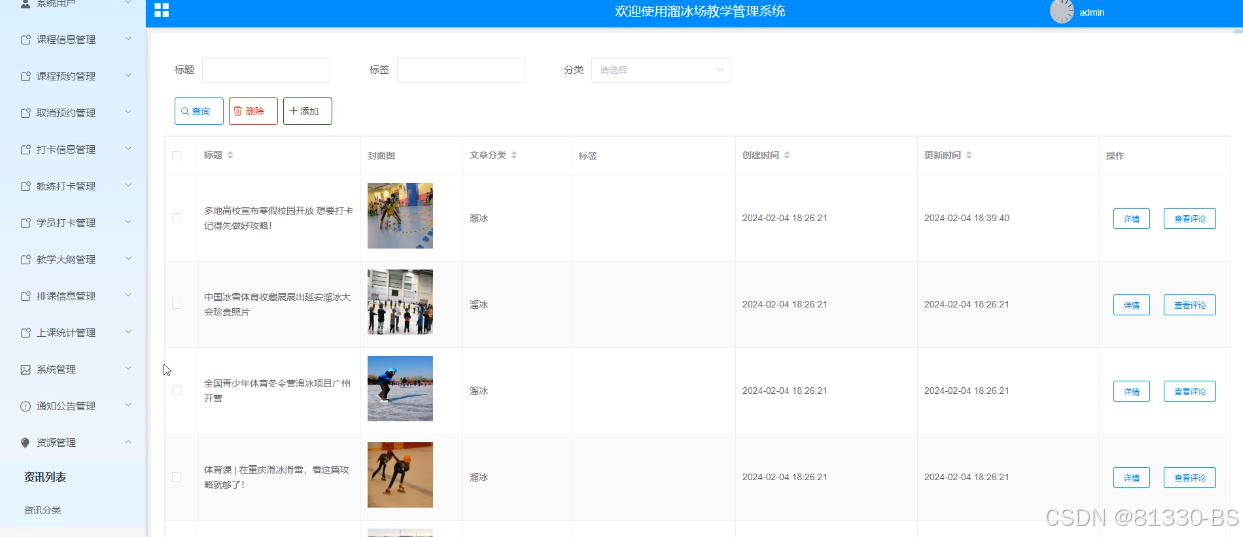Expand the 教练打卡管理 menu chevron
This screenshot has height=537, width=1243.
[x=128, y=186]
